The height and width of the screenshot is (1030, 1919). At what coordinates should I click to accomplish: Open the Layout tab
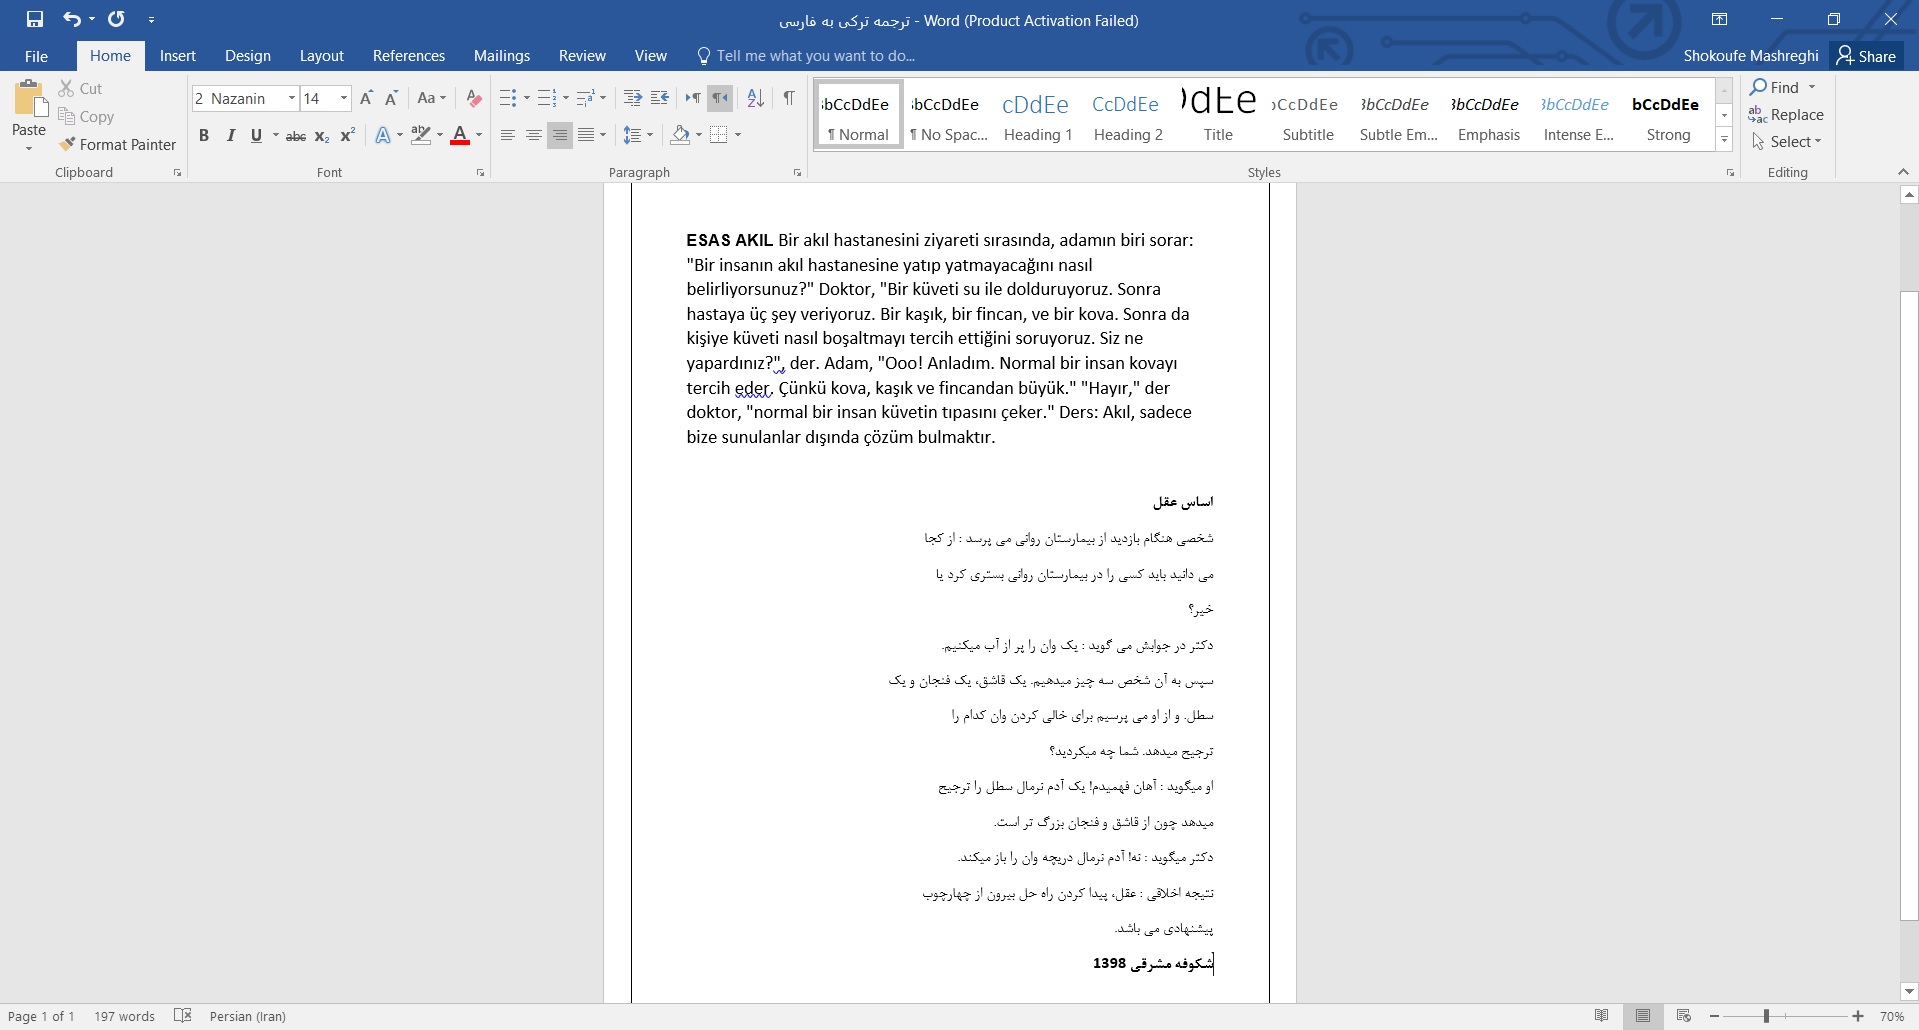322,56
